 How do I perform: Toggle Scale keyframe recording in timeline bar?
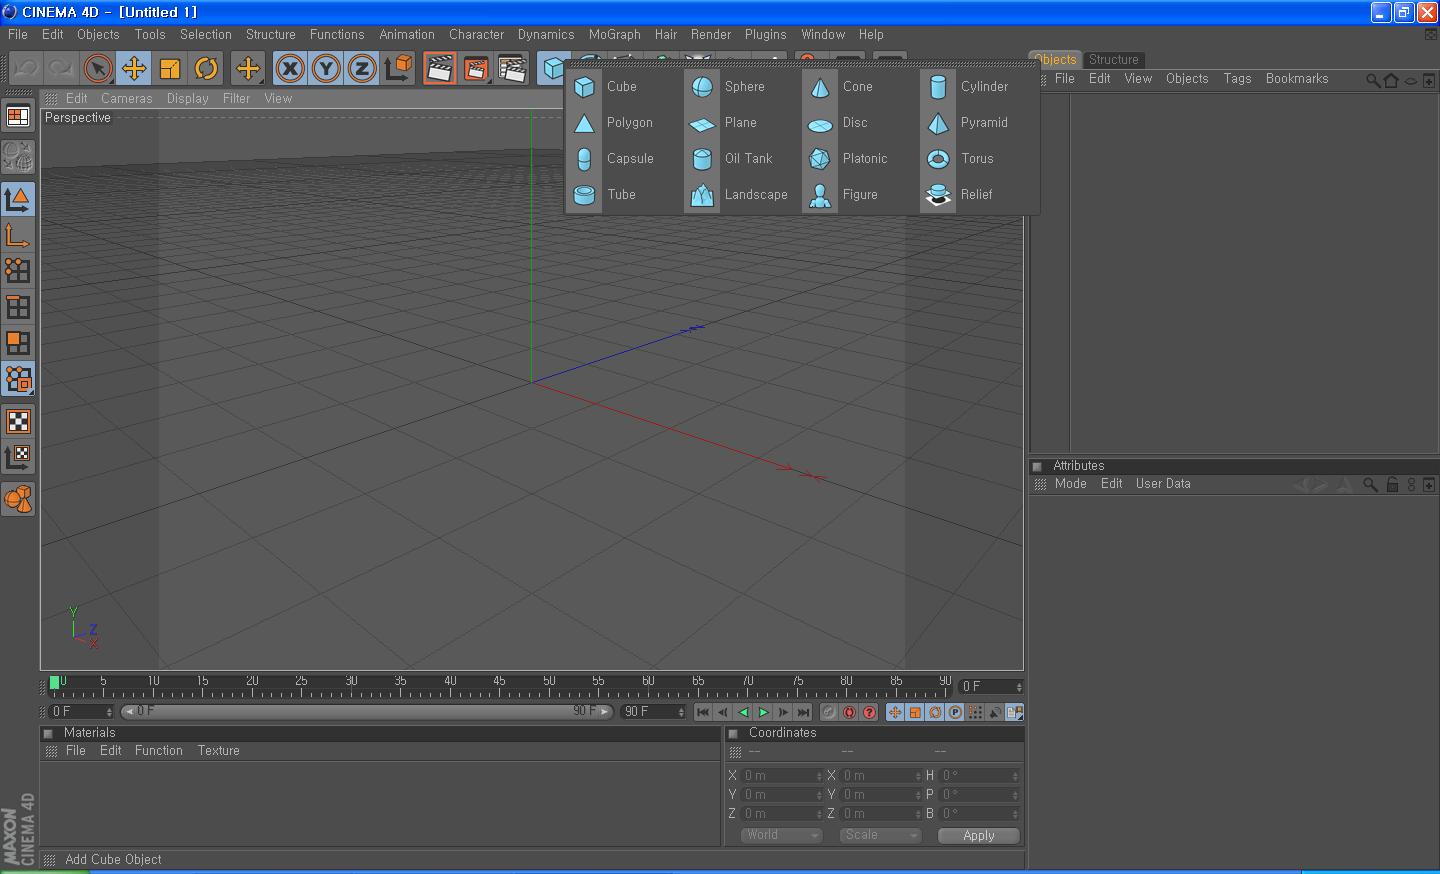[x=915, y=712]
